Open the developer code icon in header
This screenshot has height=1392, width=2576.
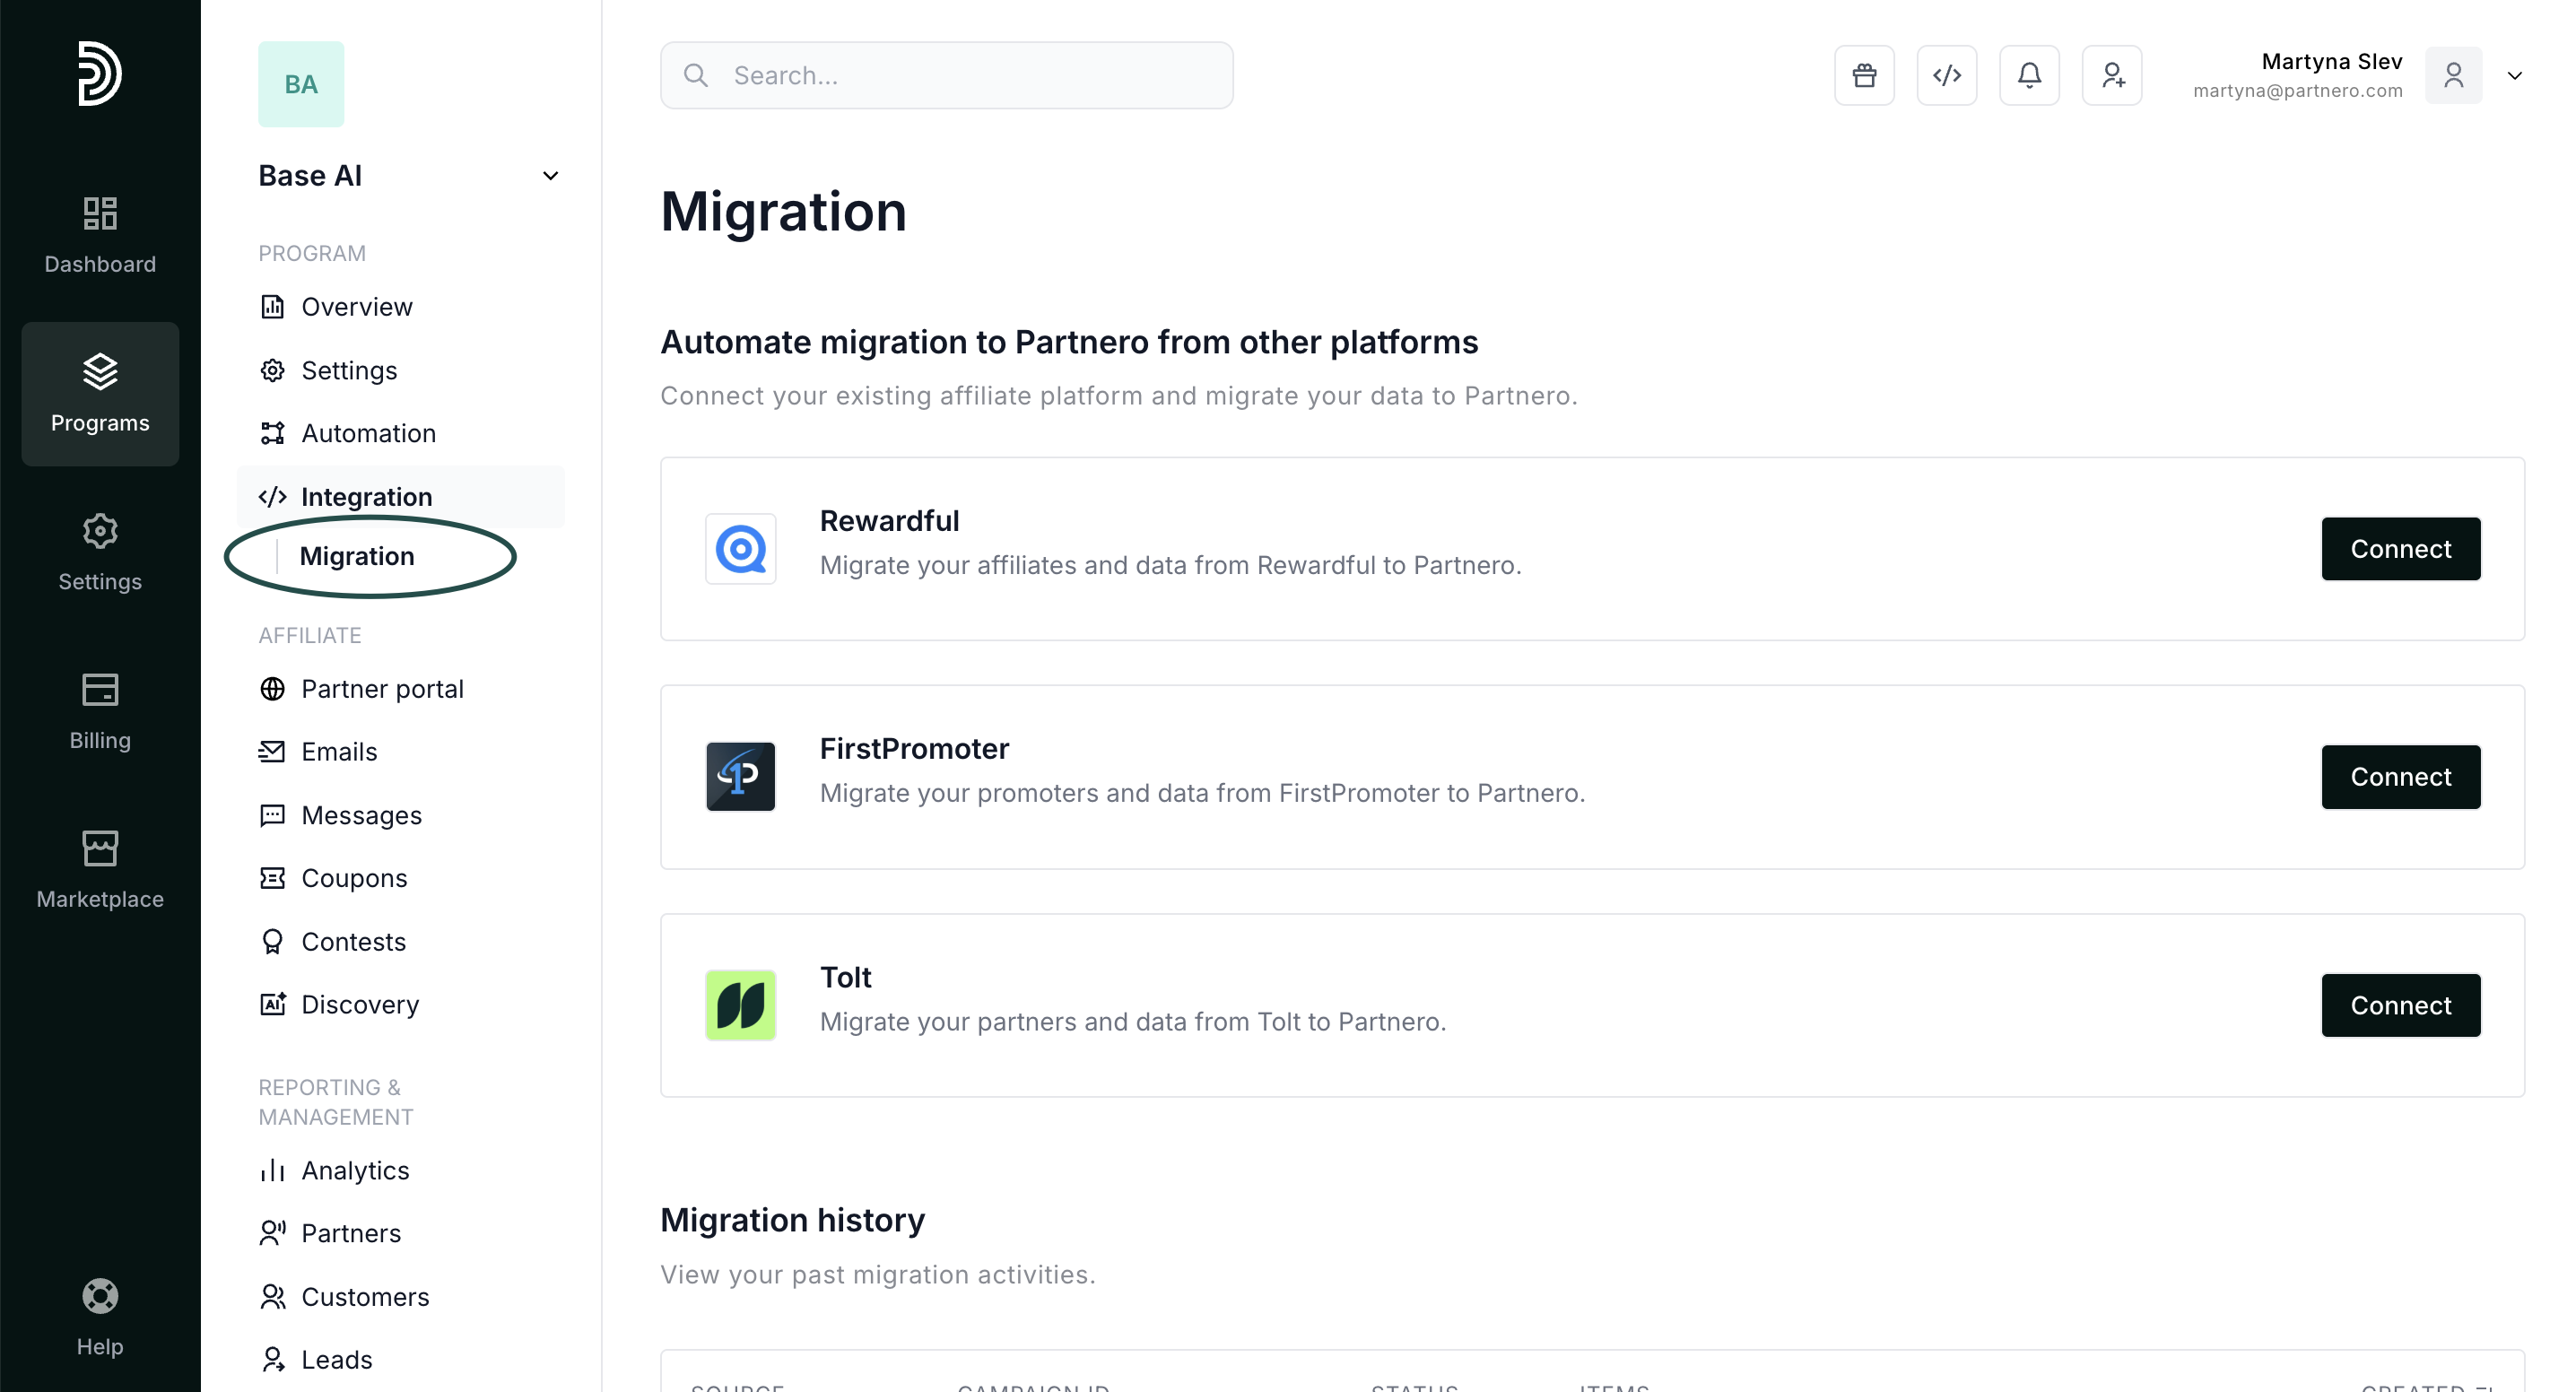pyautogui.click(x=1946, y=75)
